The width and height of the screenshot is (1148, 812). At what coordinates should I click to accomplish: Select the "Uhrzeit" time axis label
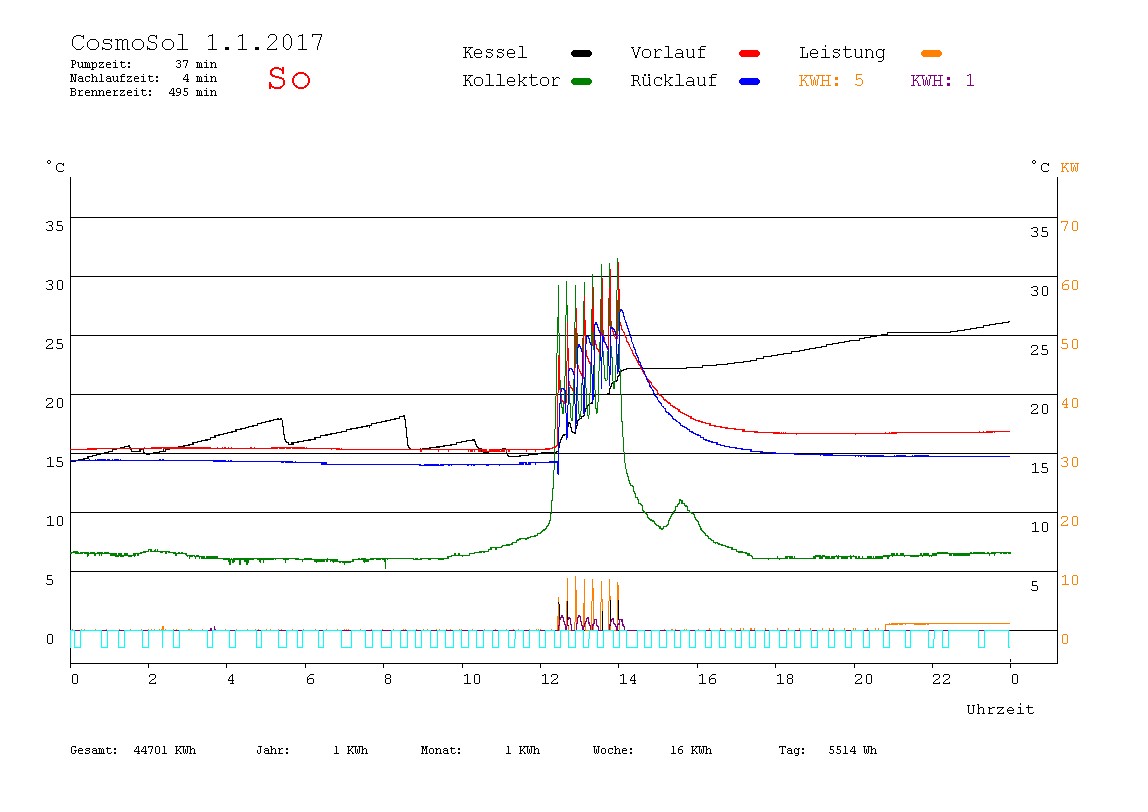point(1000,709)
